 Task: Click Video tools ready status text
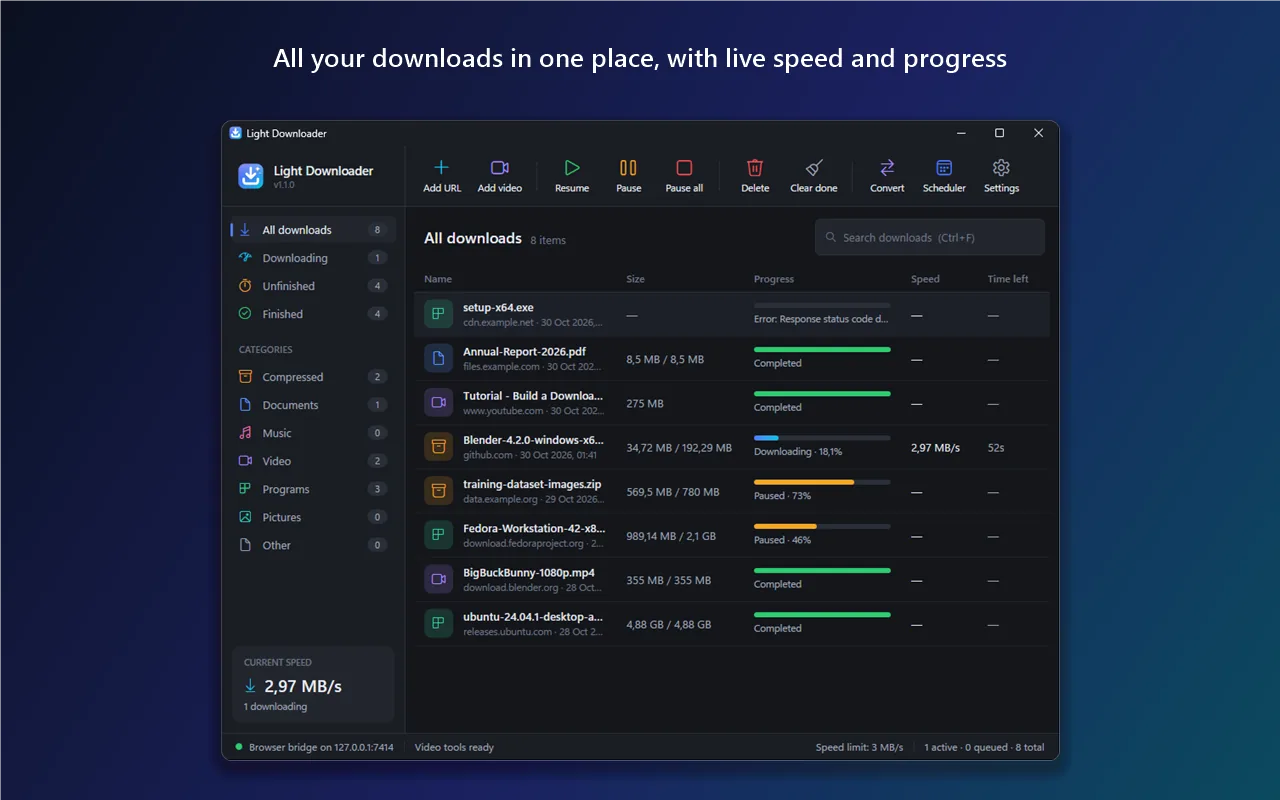tap(454, 747)
